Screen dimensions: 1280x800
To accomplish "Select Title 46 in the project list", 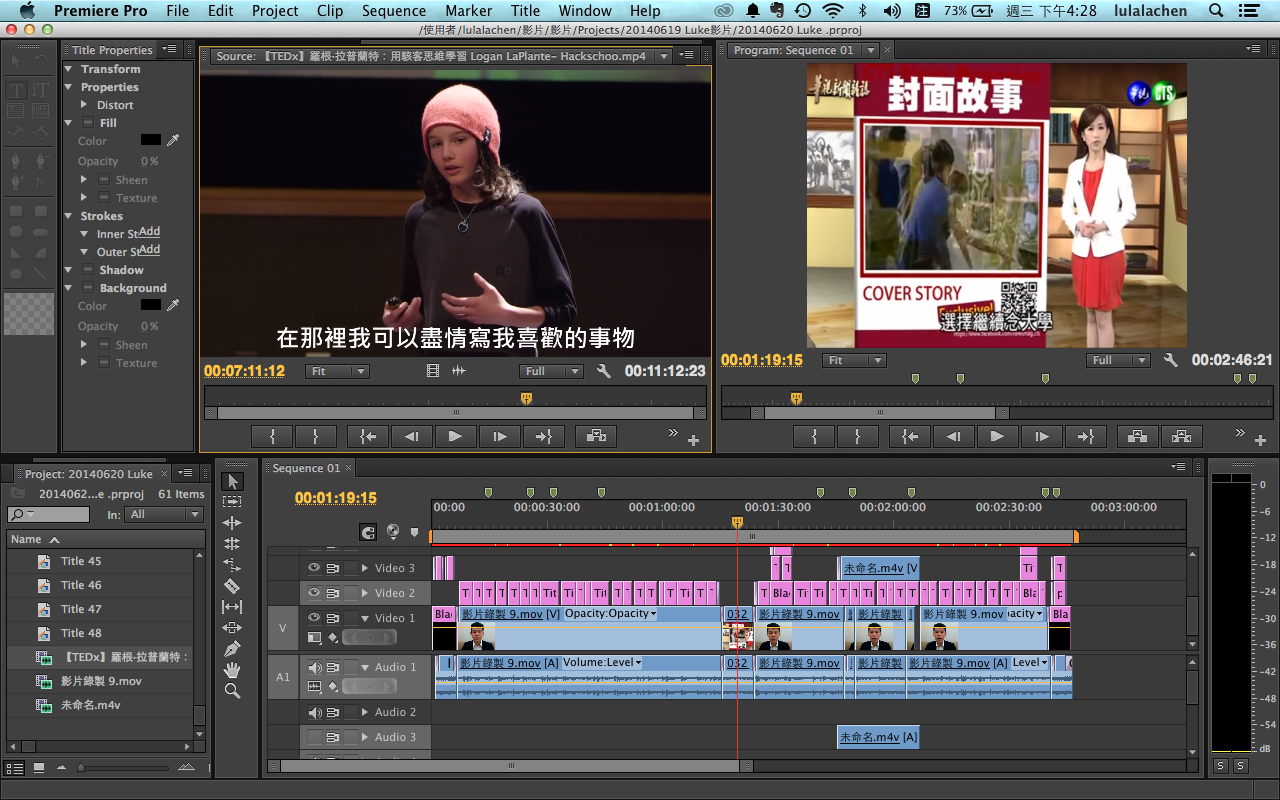I will coord(81,585).
